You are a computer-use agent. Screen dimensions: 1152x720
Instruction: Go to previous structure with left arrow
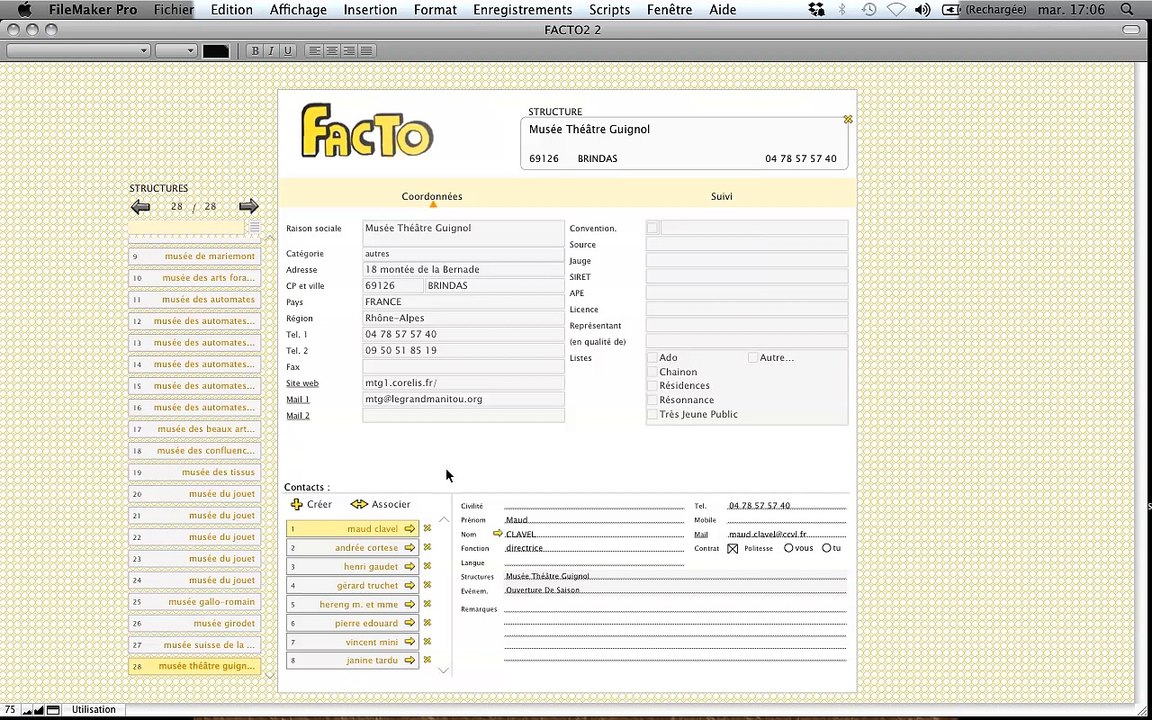pos(140,207)
